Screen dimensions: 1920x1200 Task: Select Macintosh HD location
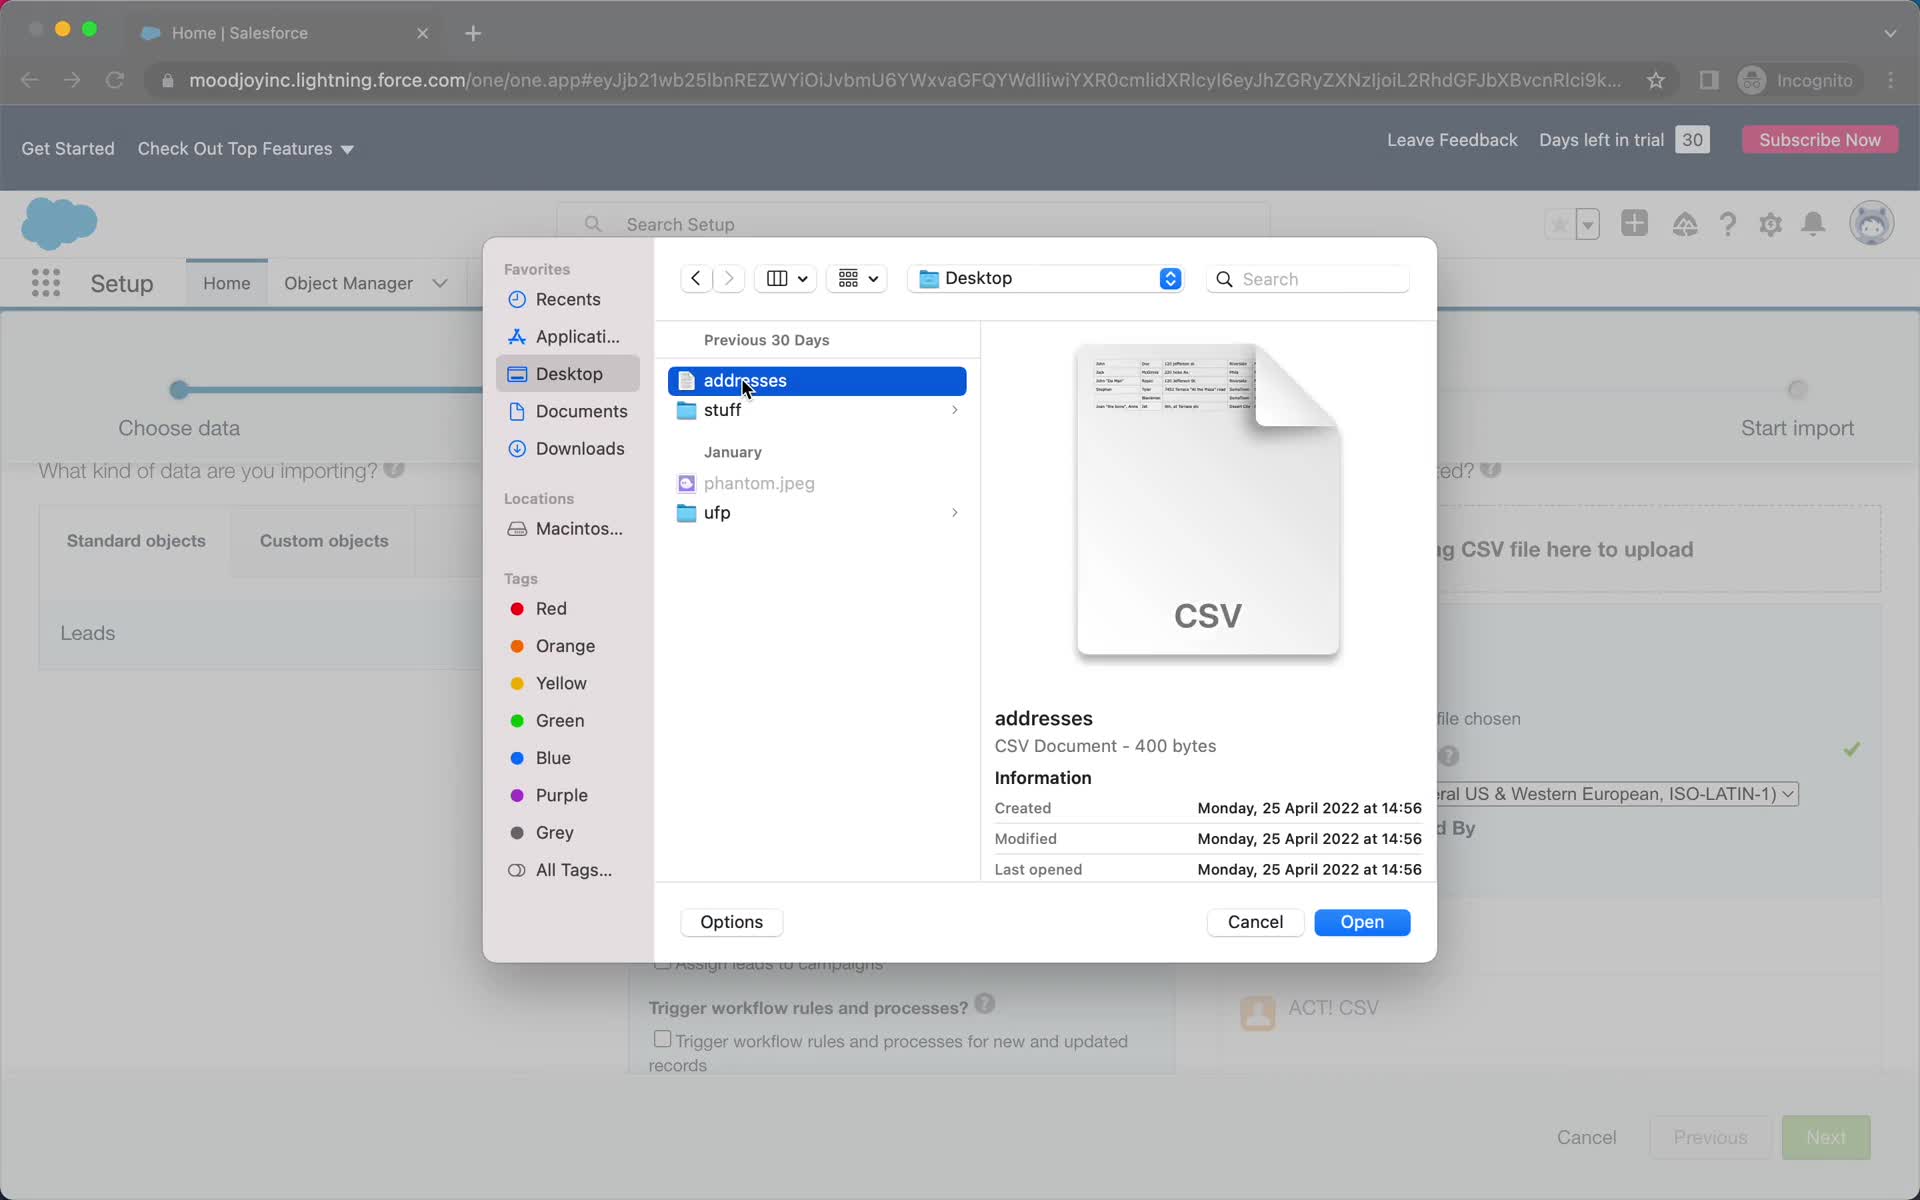[567, 529]
